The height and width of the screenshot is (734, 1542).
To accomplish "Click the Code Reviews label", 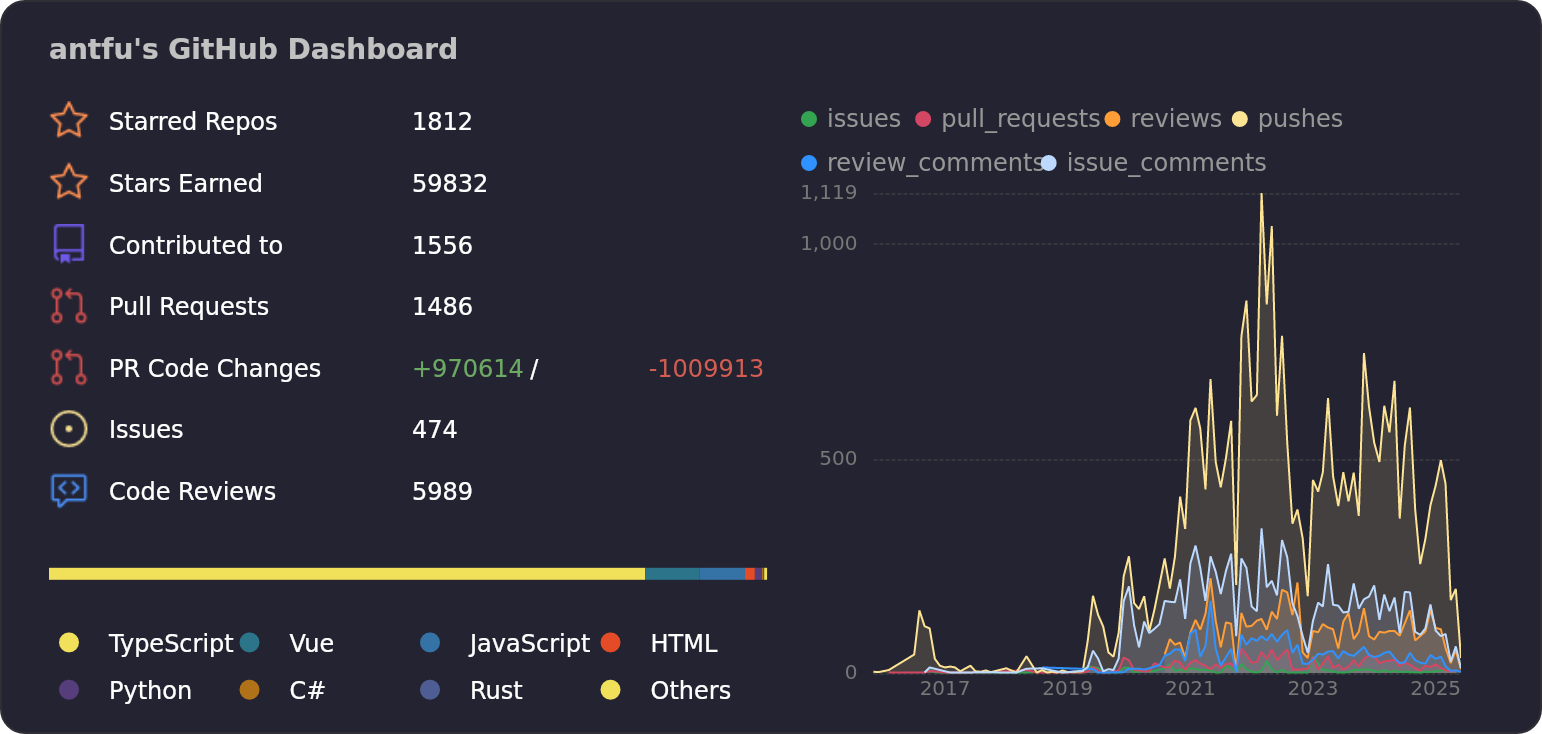I will (x=192, y=492).
